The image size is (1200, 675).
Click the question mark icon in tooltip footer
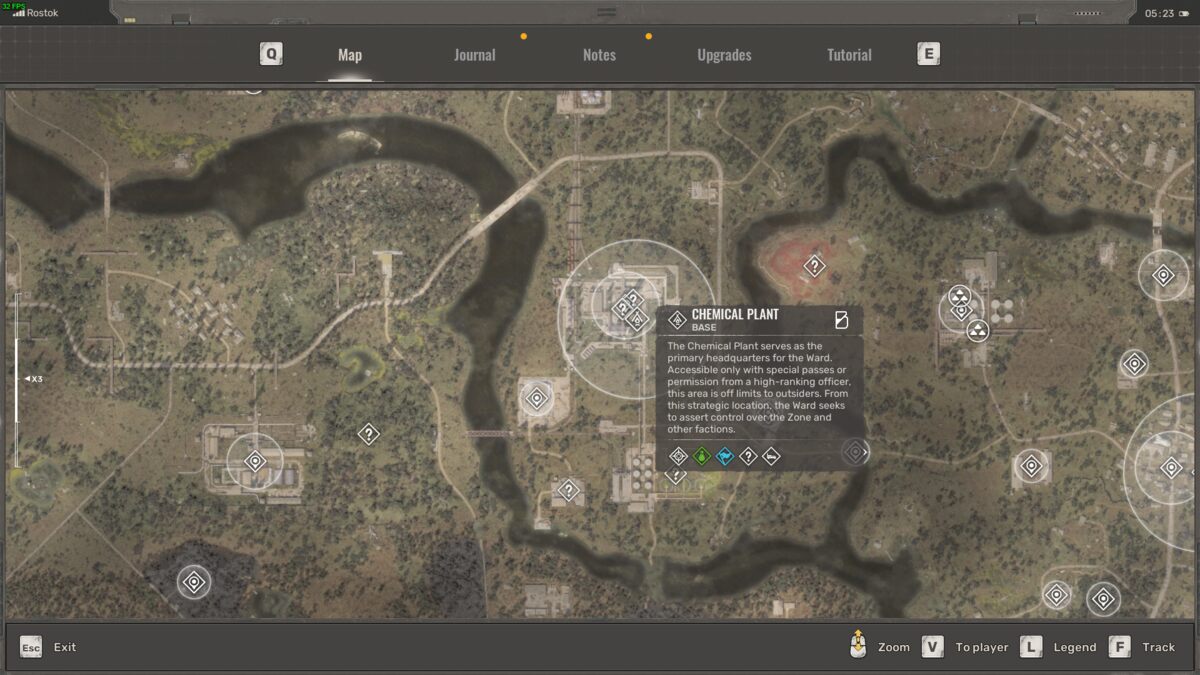coord(748,456)
